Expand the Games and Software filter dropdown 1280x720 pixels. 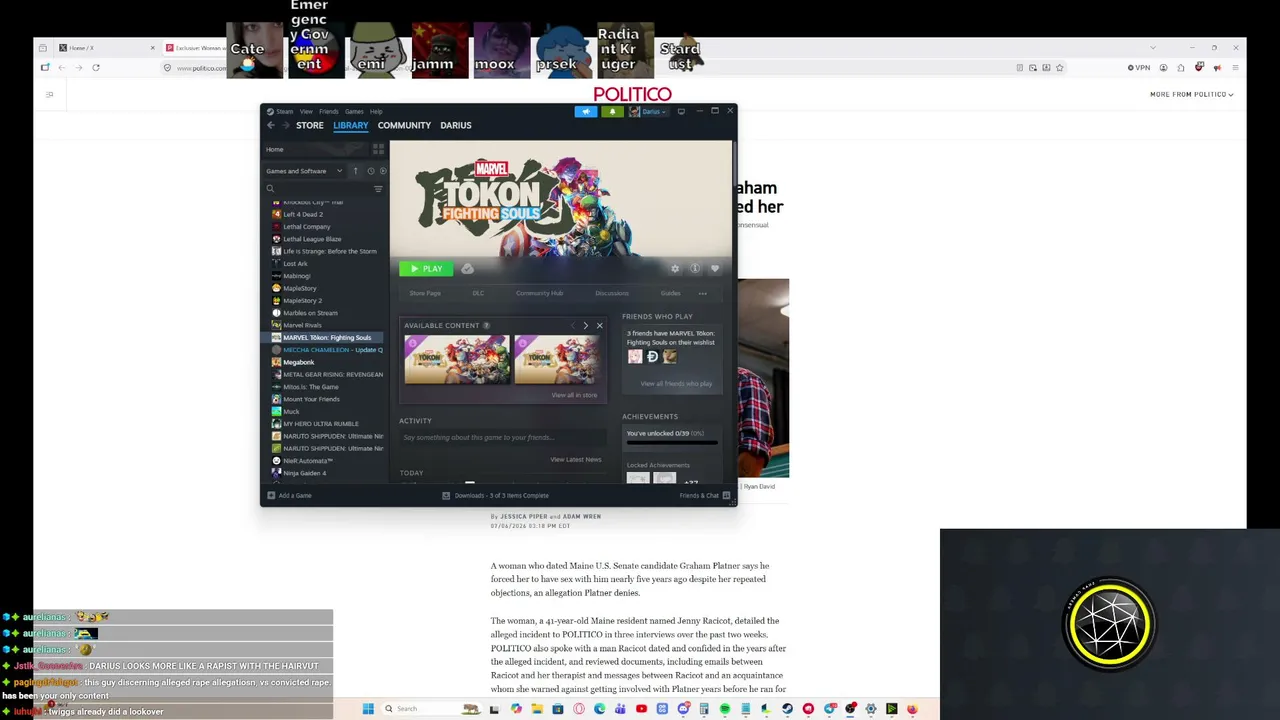click(x=304, y=171)
